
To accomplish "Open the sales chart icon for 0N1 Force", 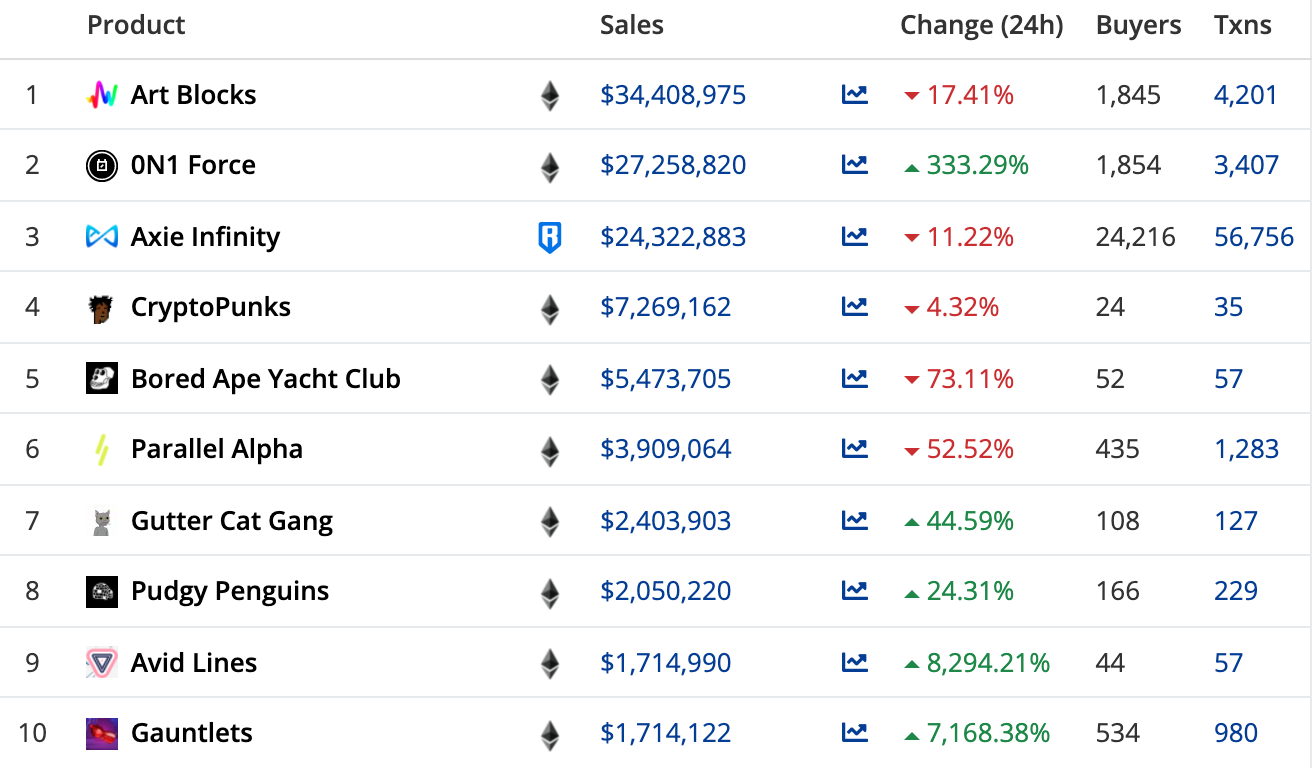I will click(855, 165).
